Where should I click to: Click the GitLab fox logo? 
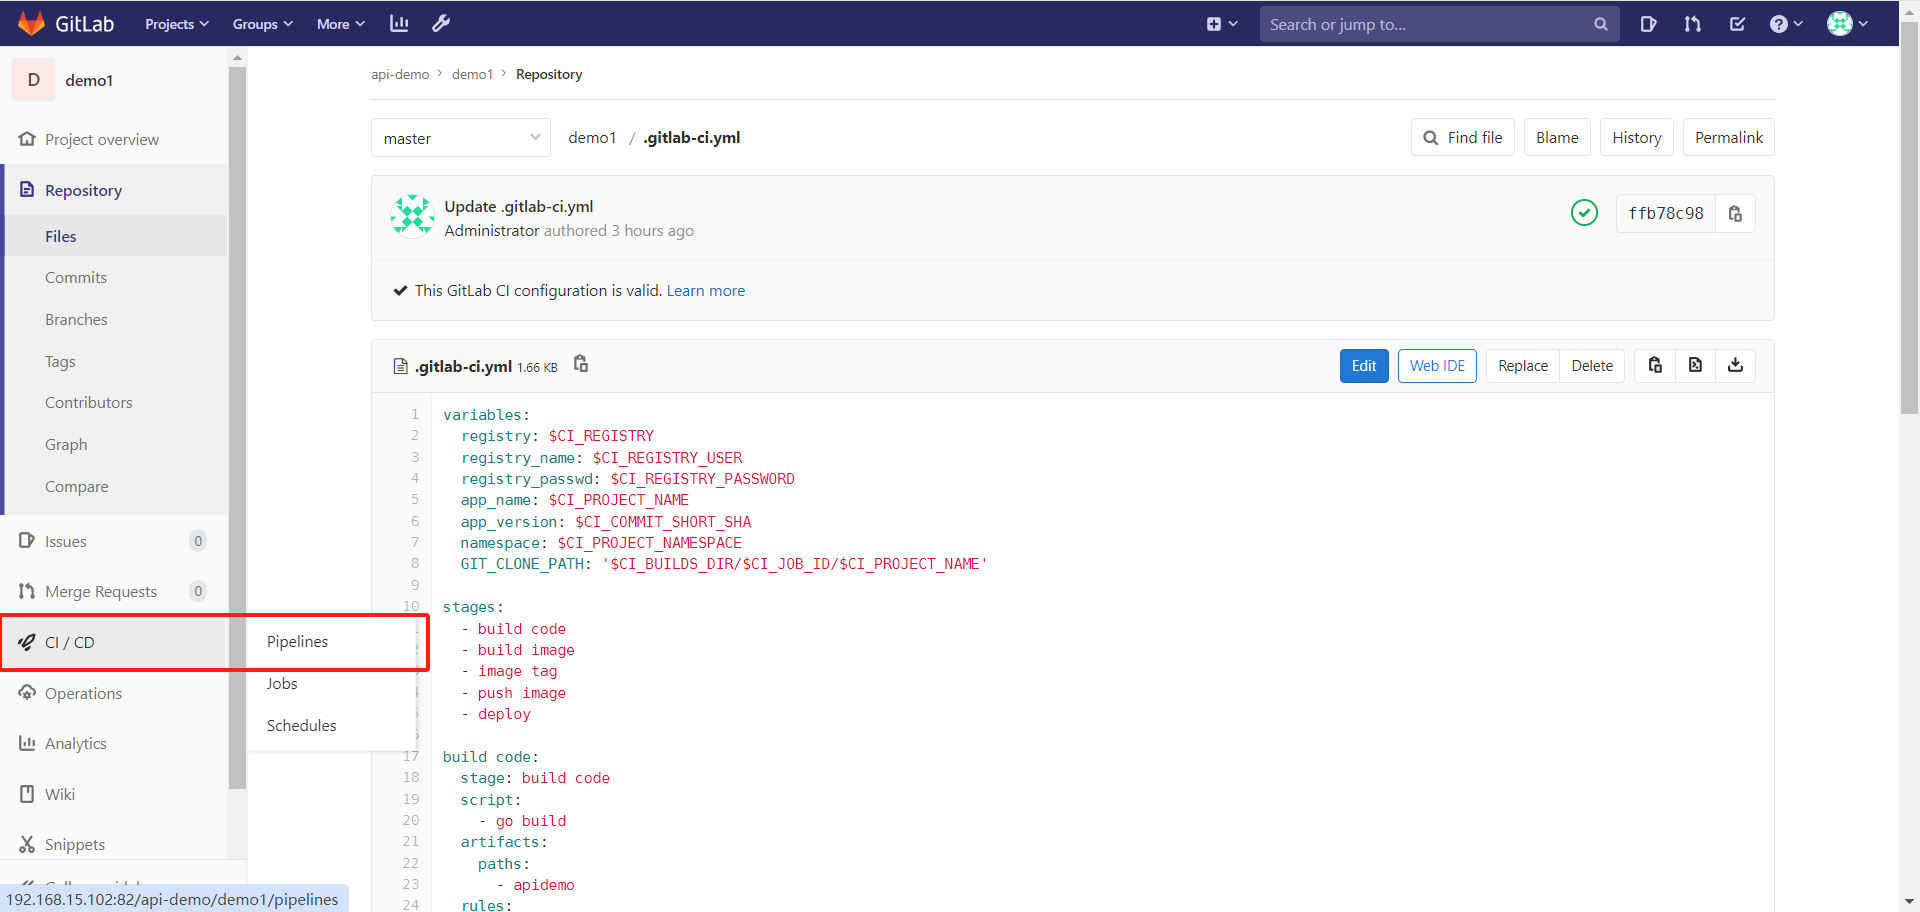click(31, 23)
